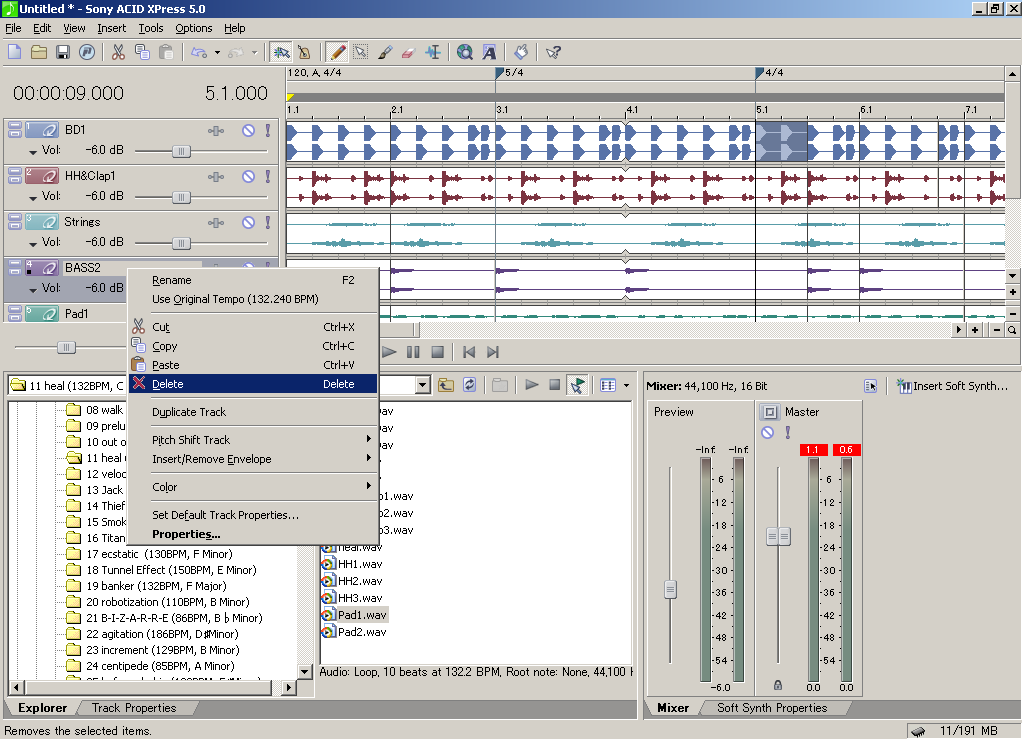Screen dimensions: 1022x739
Task: Click the Undo arrow icon
Action: point(199,52)
